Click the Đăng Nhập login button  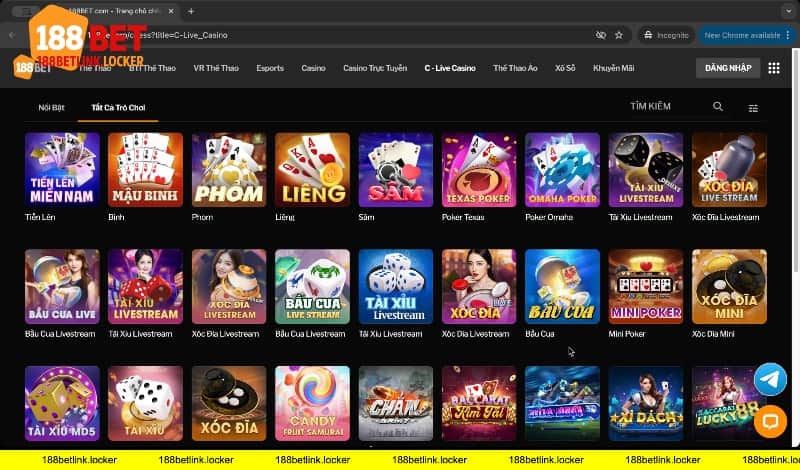pos(727,68)
